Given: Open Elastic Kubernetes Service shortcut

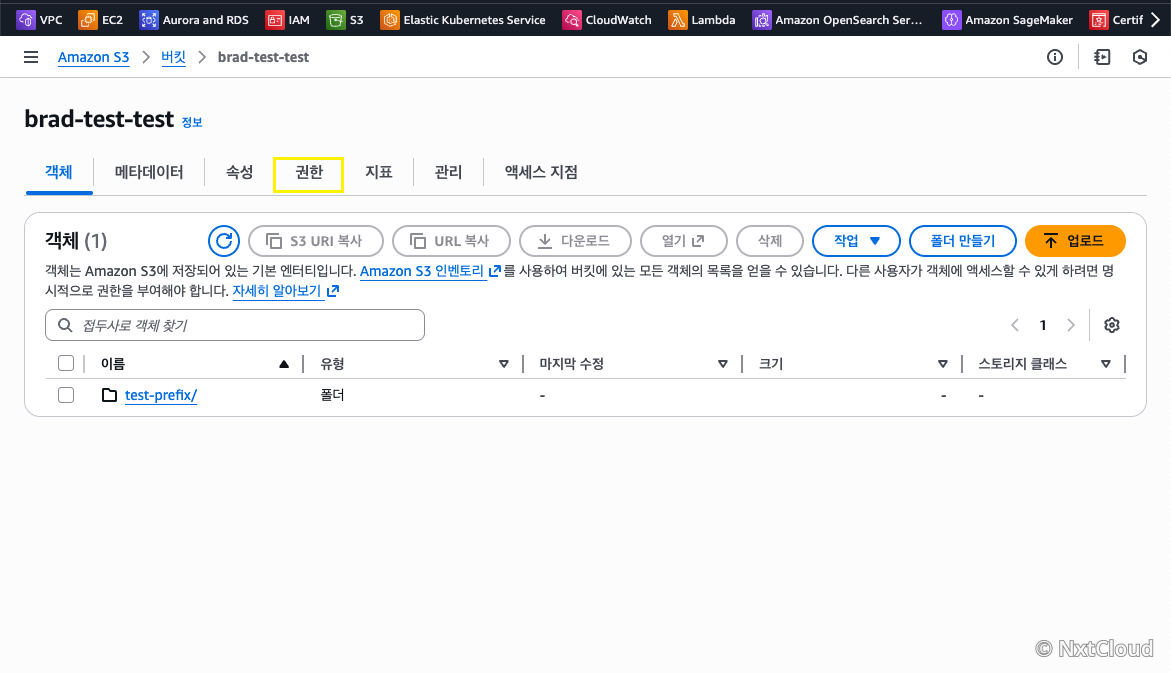Looking at the screenshot, I should 463,19.
